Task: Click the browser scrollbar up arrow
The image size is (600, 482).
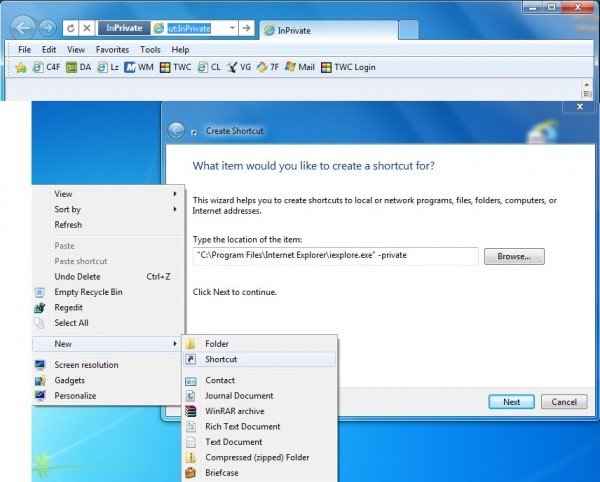Action: point(586,85)
